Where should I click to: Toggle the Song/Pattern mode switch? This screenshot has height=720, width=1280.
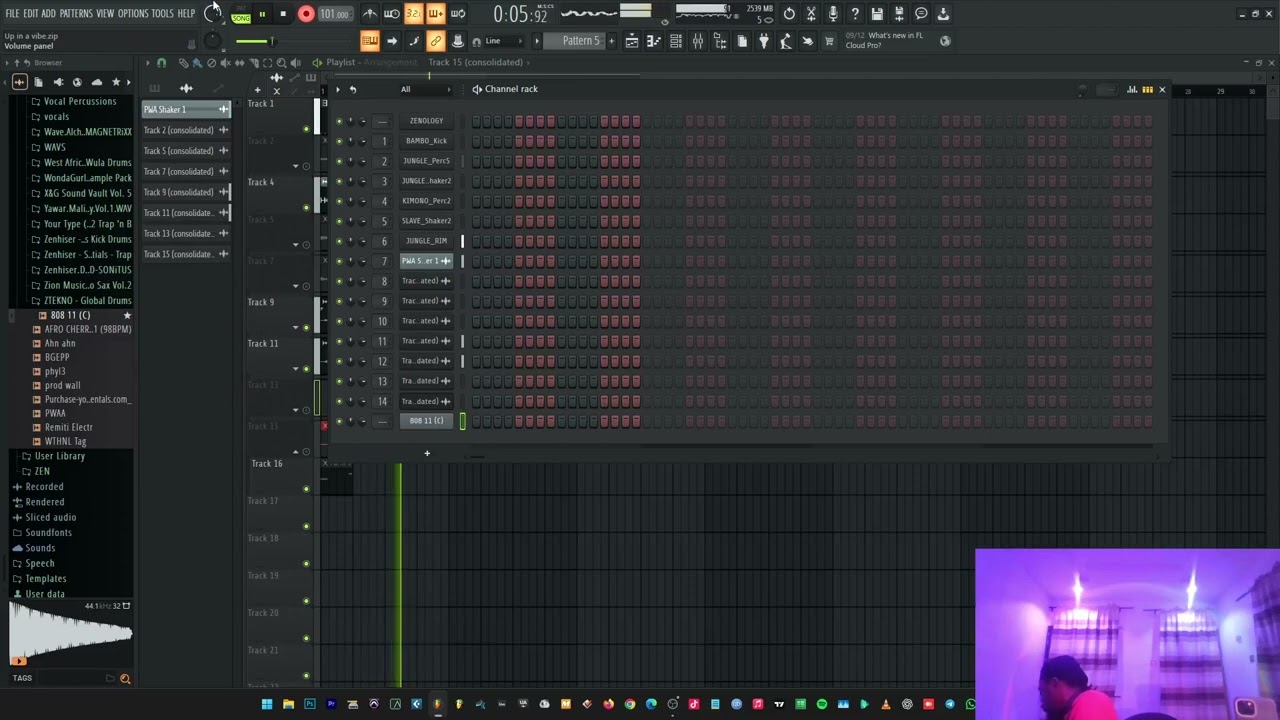pyautogui.click(x=241, y=14)
